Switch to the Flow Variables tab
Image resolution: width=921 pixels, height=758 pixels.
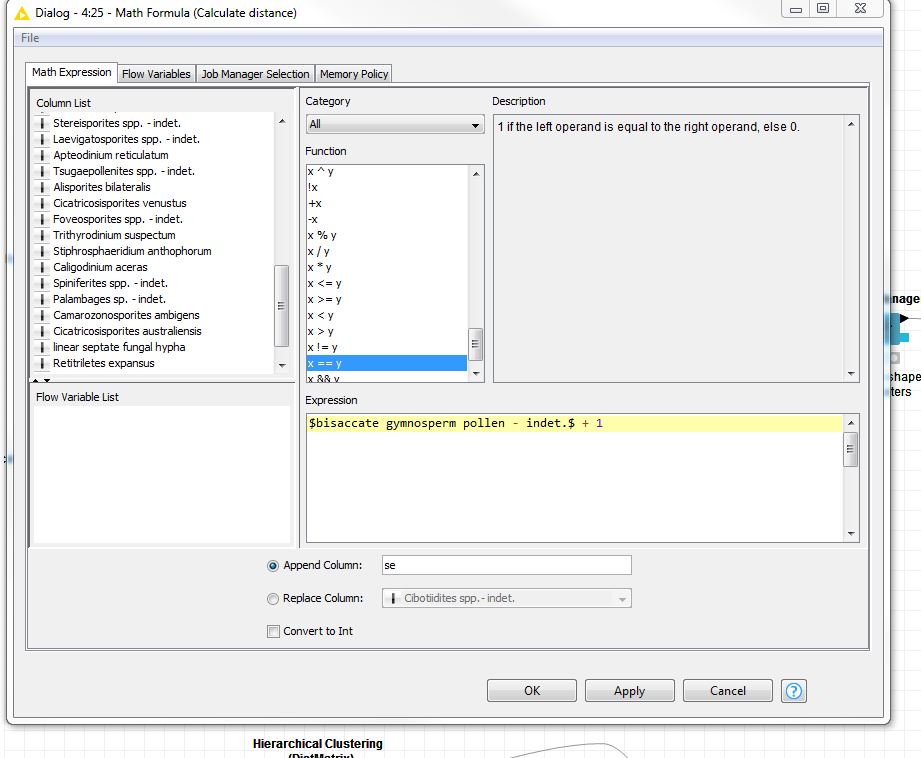pos(156,74)
